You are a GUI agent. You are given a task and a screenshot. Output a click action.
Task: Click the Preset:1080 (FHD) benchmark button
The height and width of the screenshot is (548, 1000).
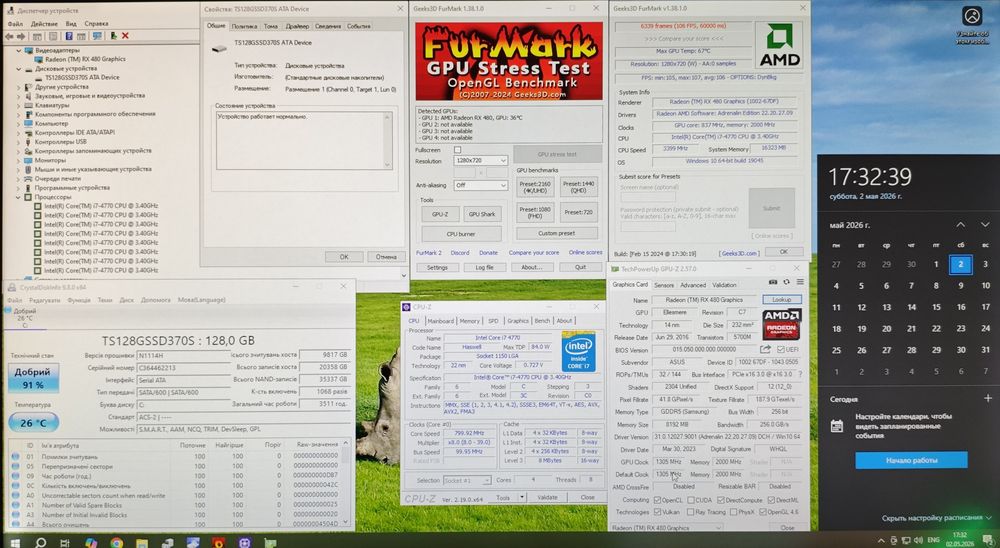point(535,212)
